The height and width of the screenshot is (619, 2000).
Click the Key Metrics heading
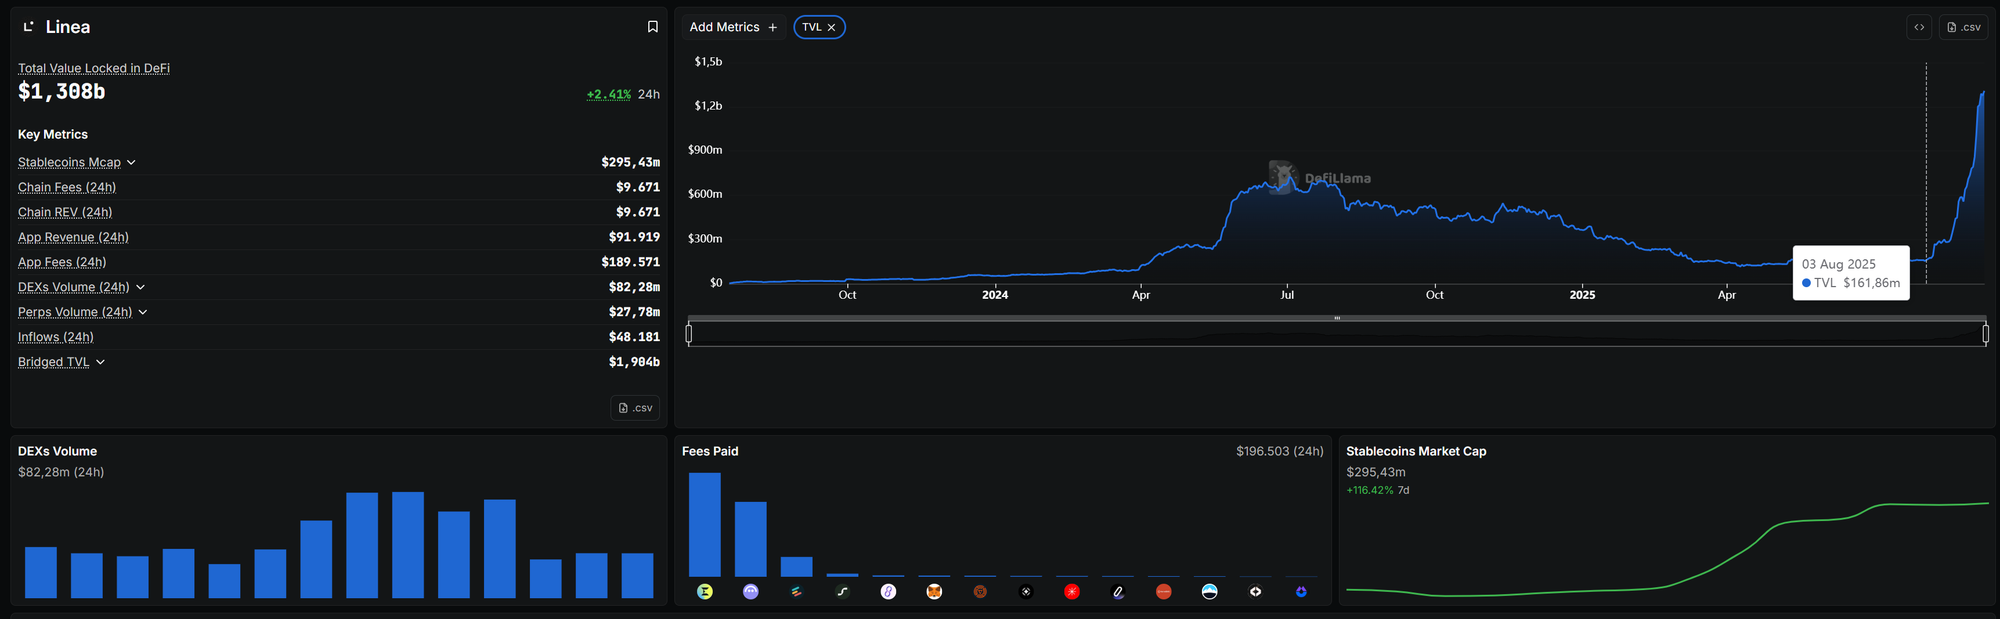53,134
